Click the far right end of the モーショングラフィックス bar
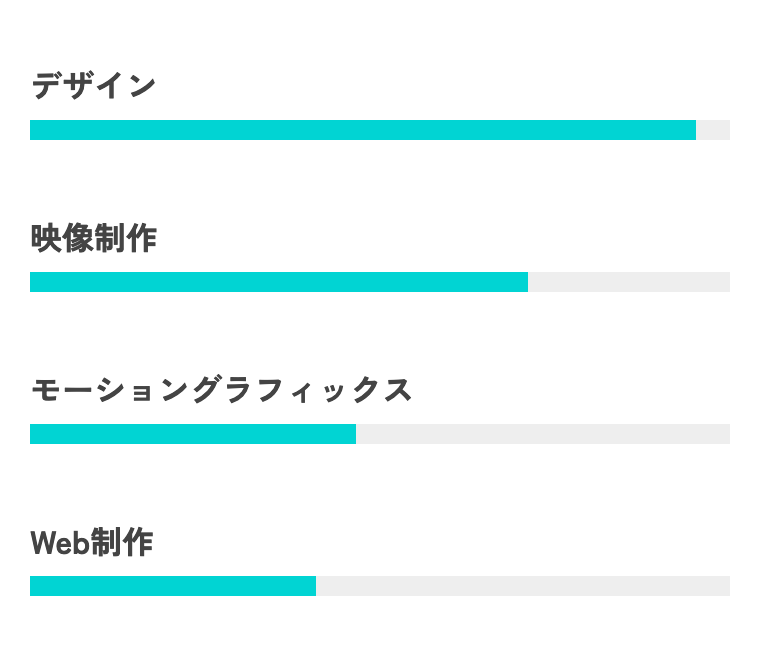Viewport: 760px width, 670px height. point(728,434)
